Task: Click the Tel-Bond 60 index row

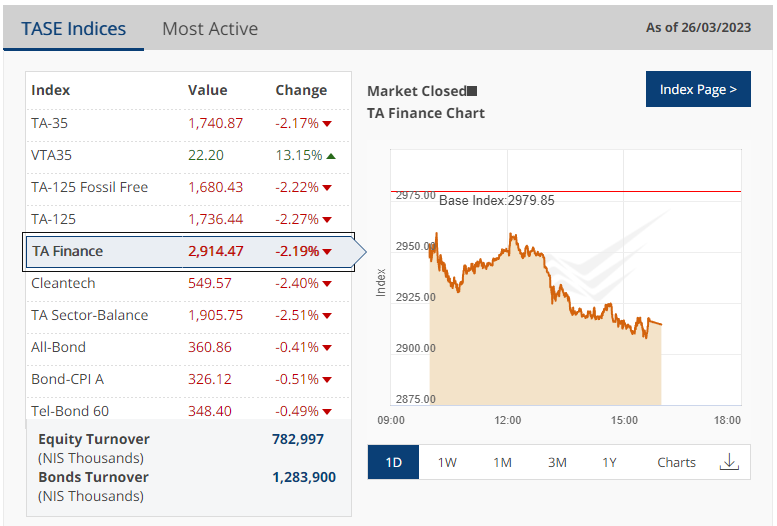Action: [70, 411]
